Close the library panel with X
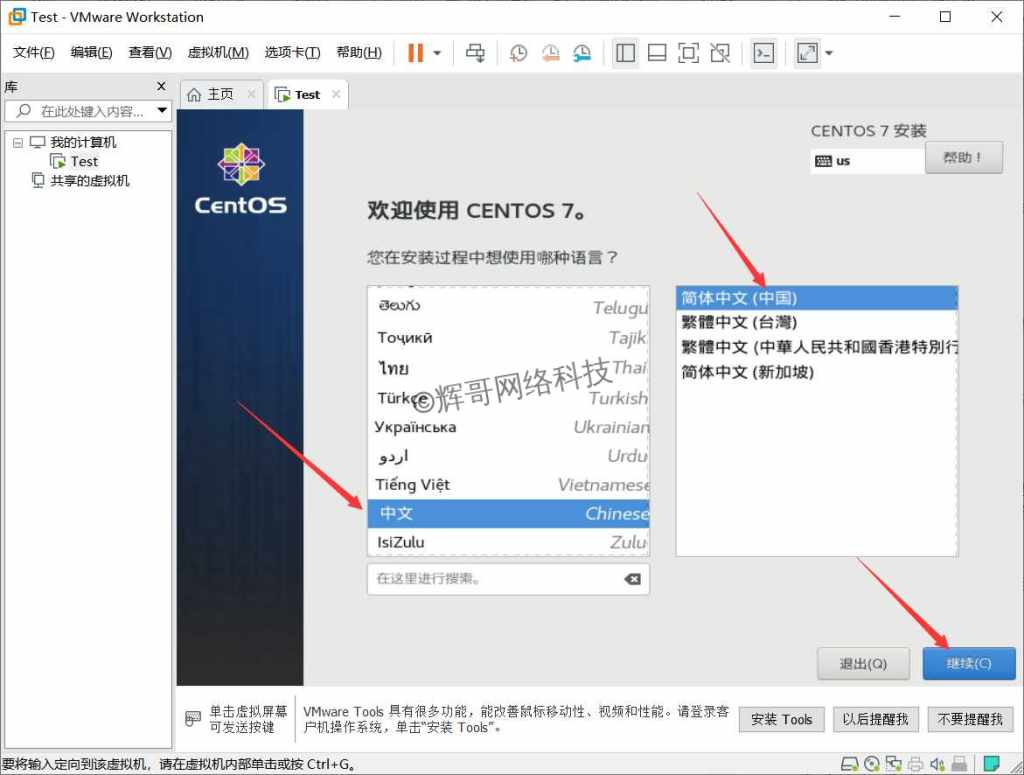The image size is (1024, 775). click(x=161, y=86)
